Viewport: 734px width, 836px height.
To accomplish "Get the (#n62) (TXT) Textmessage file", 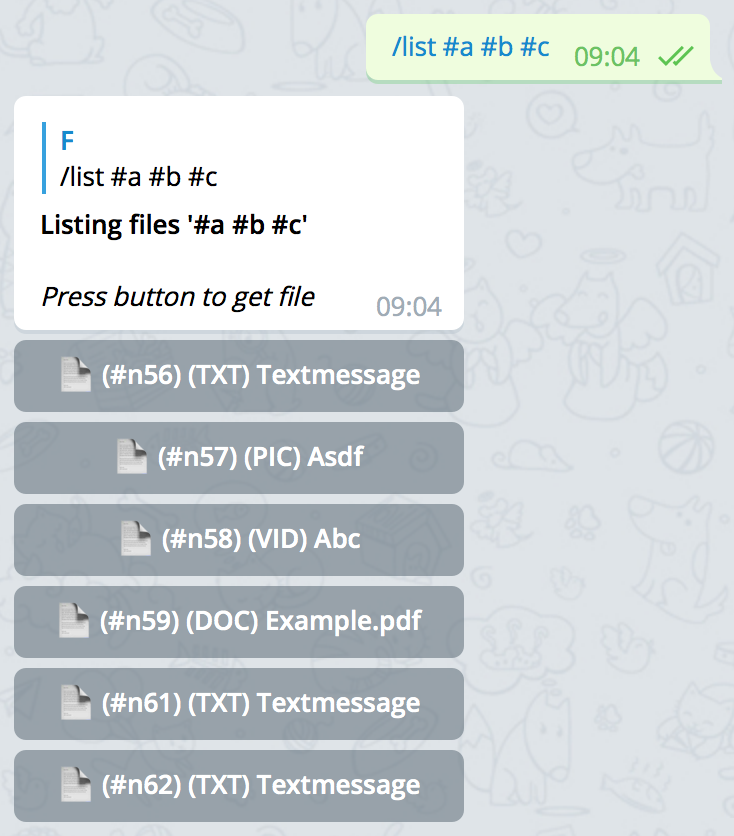I will pyautogui.click(x=239, y=786).
